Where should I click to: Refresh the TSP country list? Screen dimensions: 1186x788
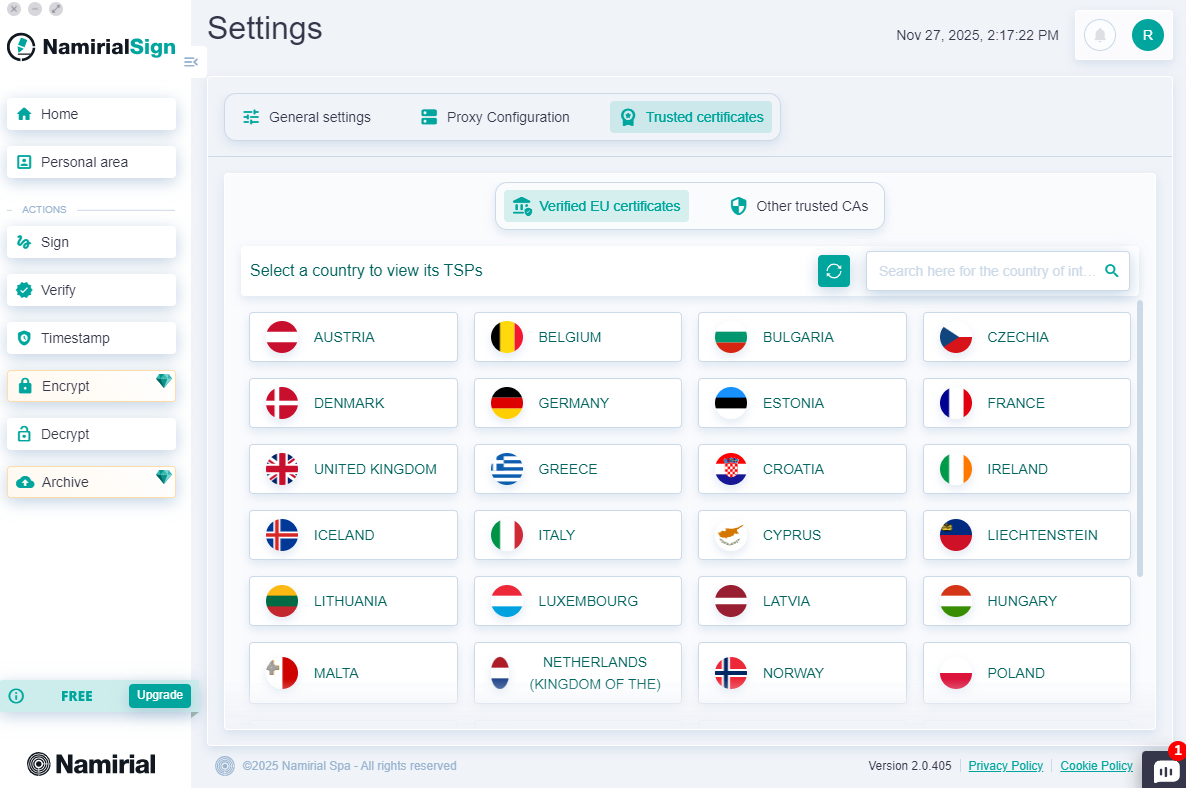[834, 270]
